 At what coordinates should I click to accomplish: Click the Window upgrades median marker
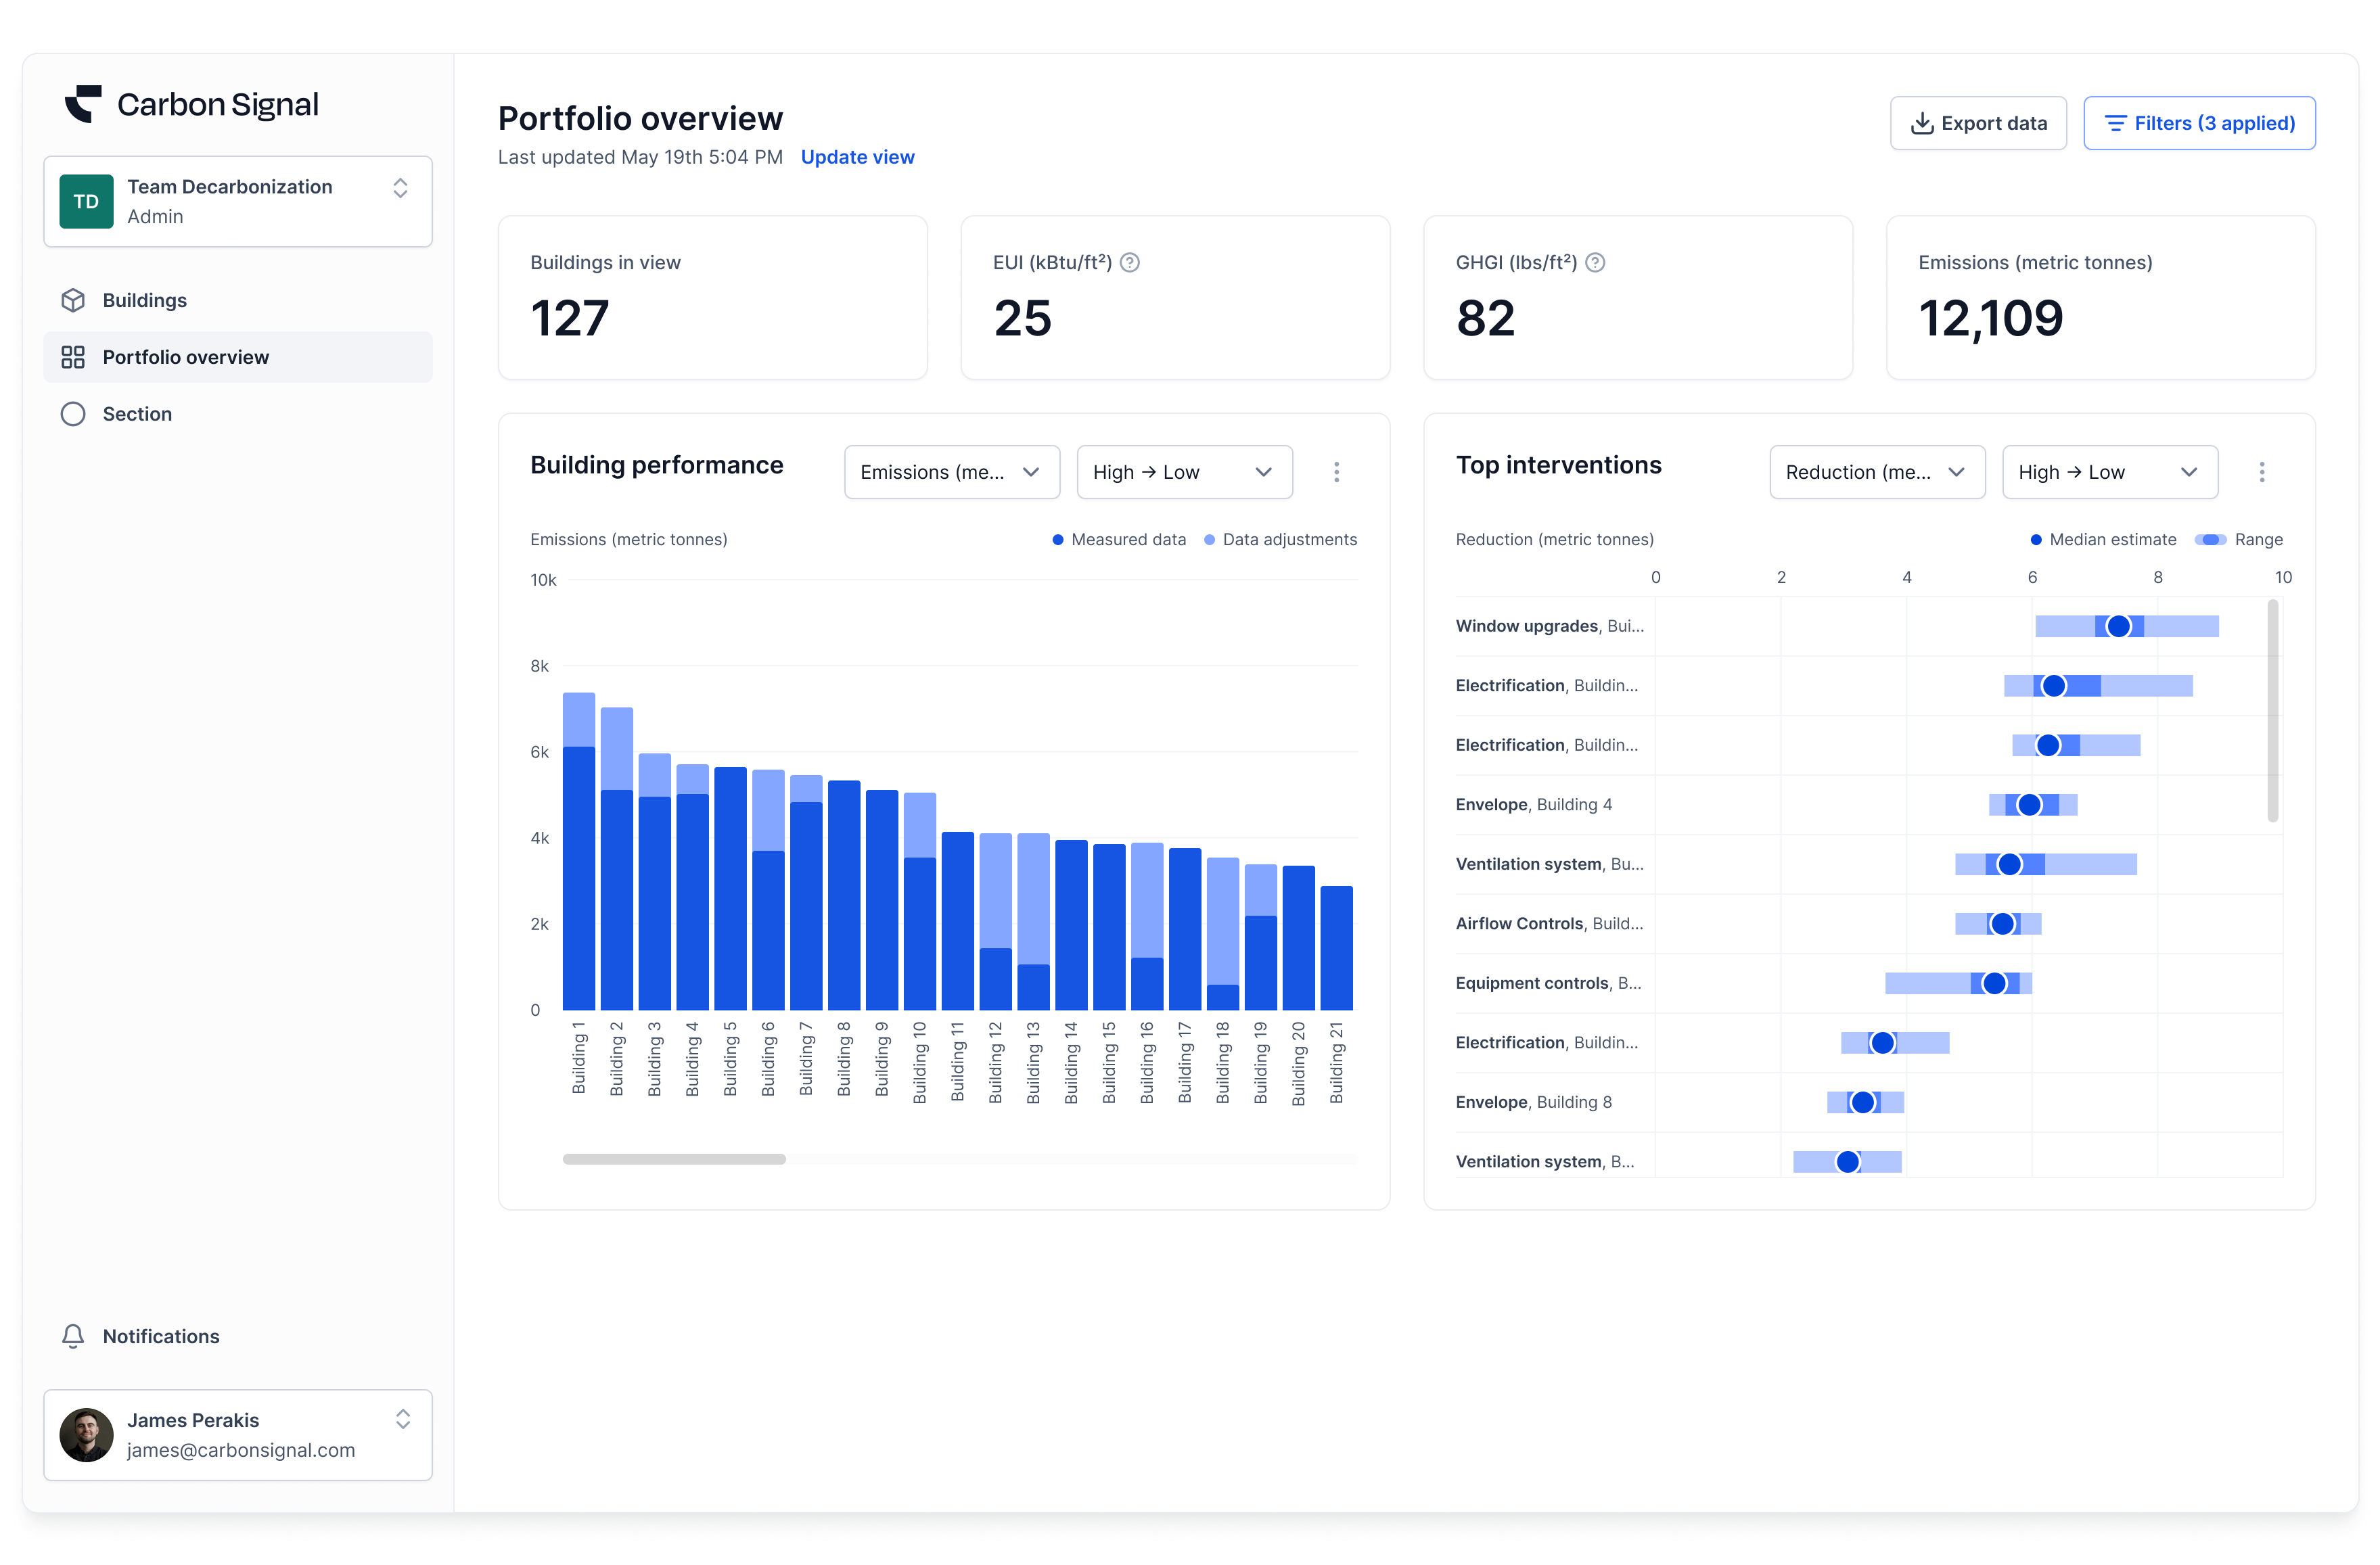[x=2118, y=626]
